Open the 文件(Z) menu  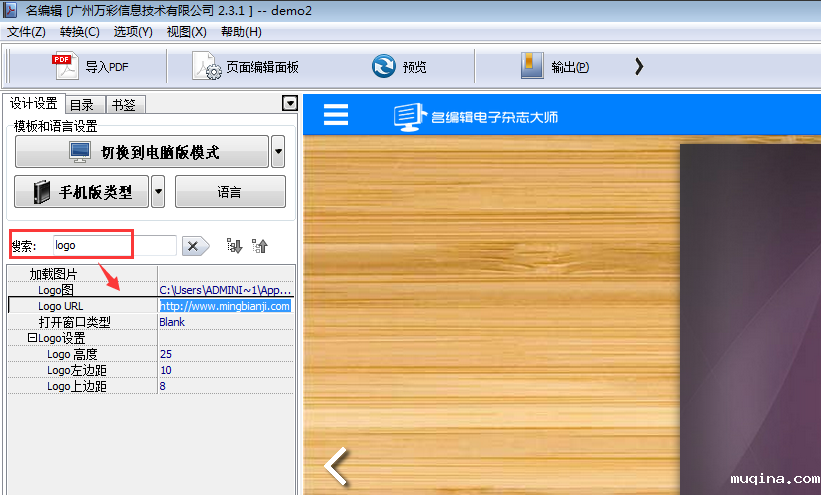[26, 32]
